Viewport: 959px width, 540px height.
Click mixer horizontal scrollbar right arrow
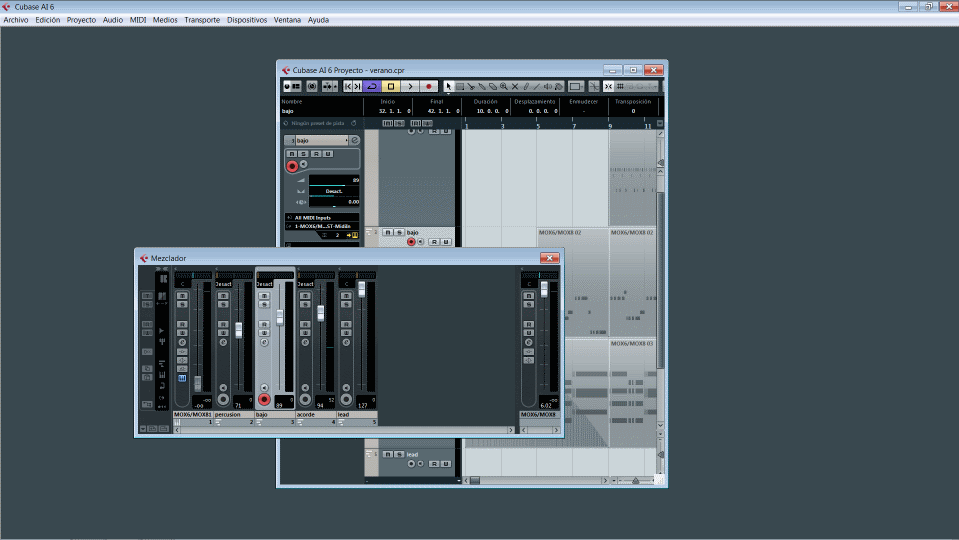(511, 430)
